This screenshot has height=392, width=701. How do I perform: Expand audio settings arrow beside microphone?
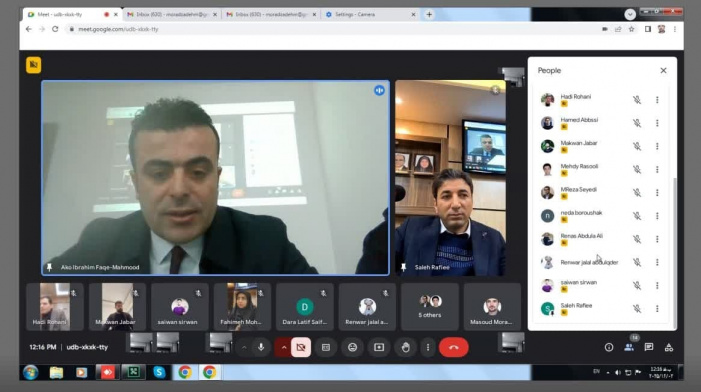coord(244,347)
